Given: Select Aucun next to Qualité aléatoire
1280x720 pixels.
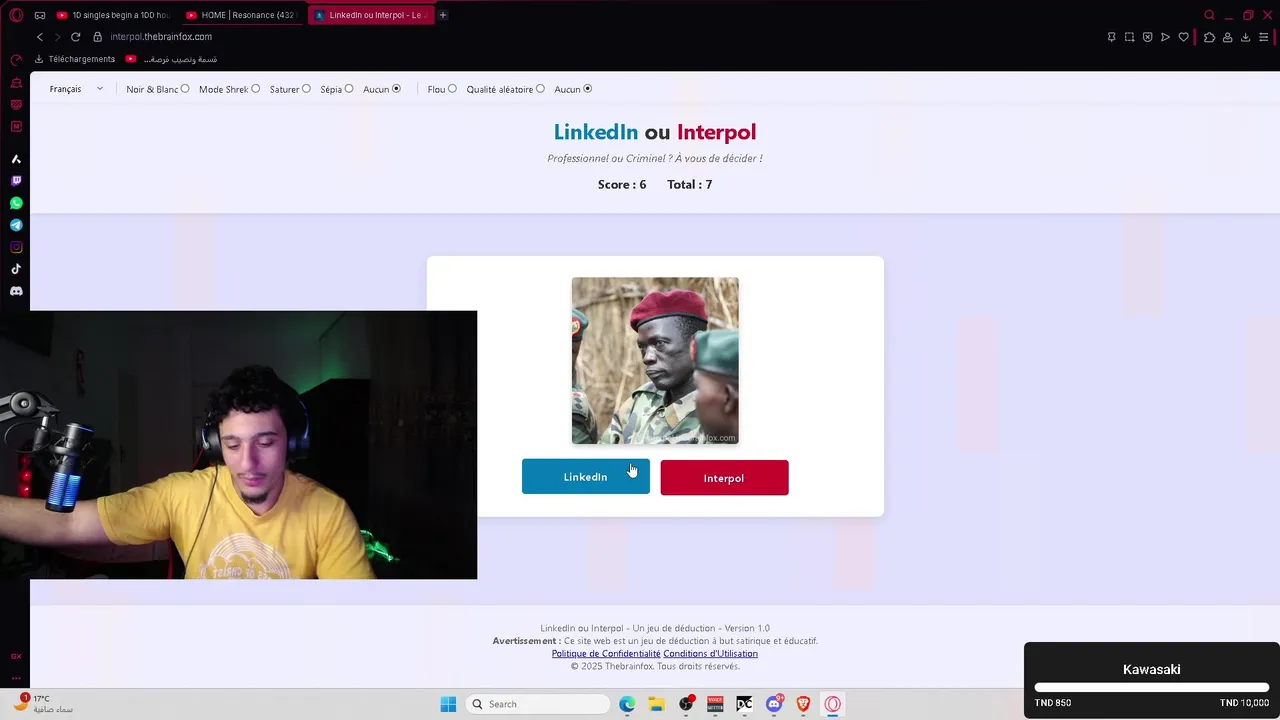Looking at the screenshot, I should (588, 89).
